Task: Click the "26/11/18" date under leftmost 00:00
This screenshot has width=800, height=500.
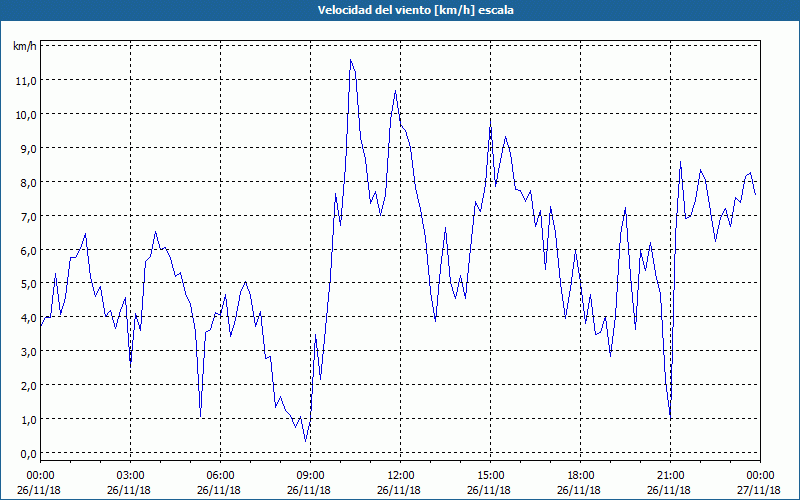Action: point(39,490)
